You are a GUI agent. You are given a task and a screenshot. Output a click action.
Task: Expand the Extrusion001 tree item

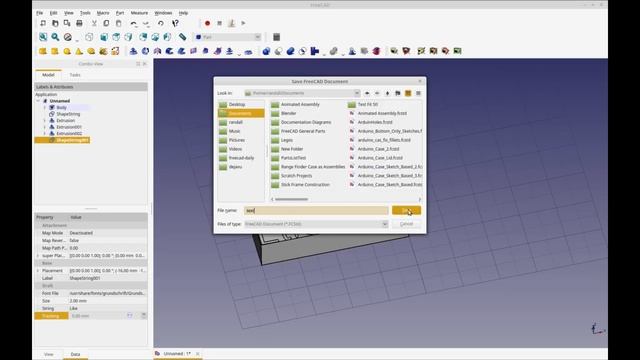coord(44,127)
